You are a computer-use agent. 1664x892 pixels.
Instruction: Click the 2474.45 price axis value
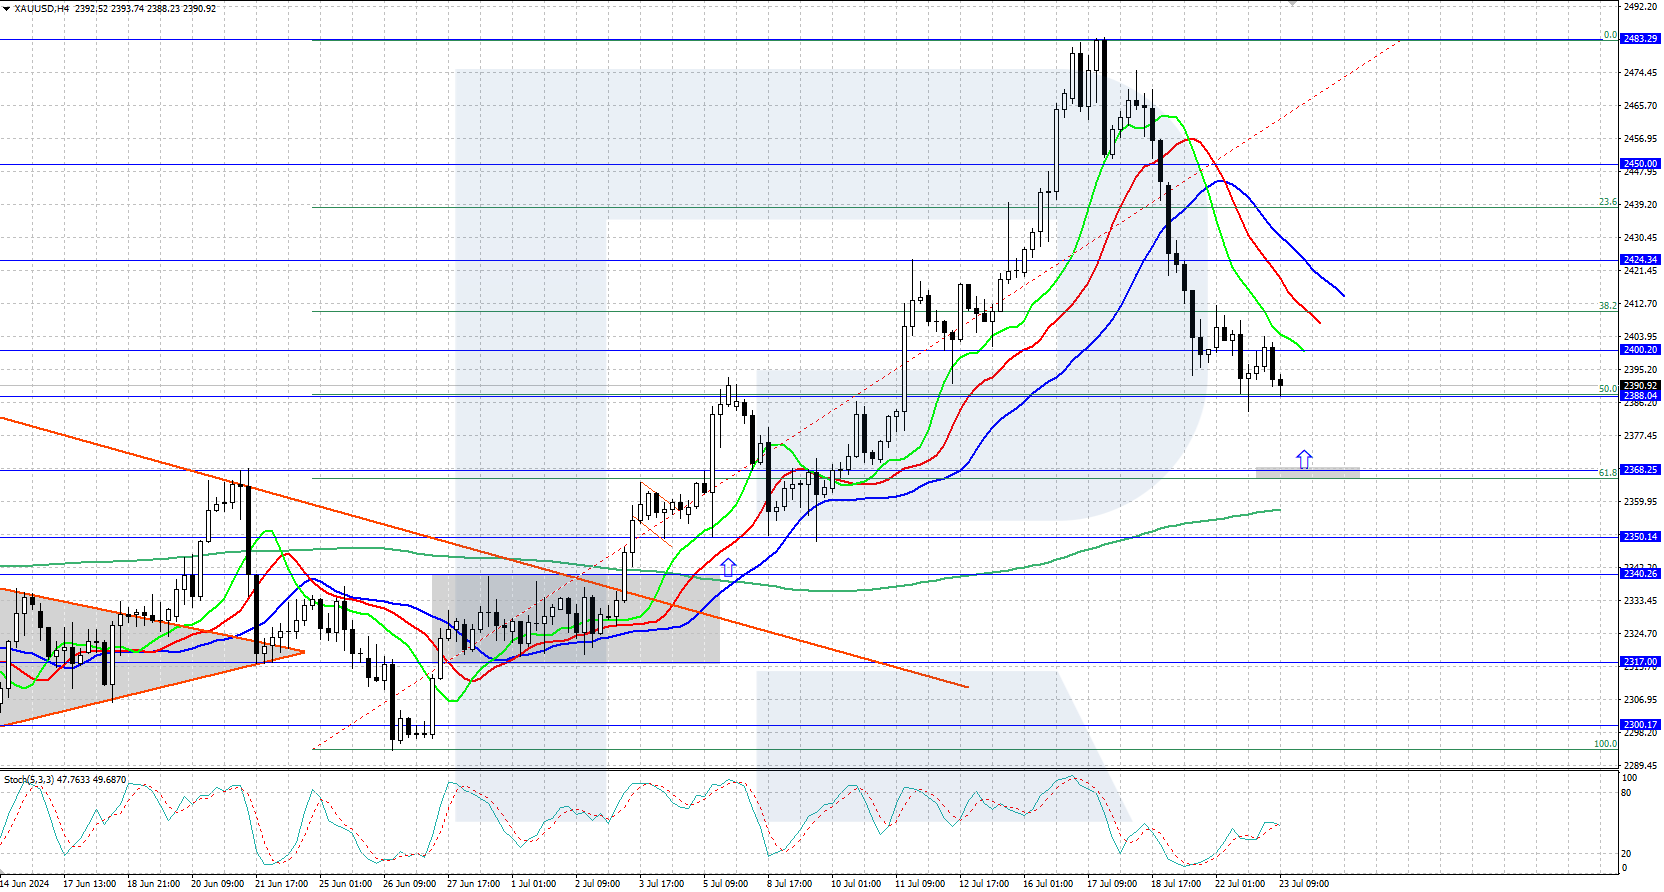click(1640, 73)
